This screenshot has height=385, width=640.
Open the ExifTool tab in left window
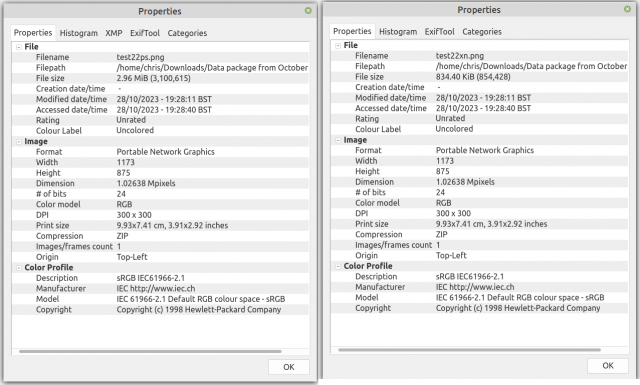[145, 33]
